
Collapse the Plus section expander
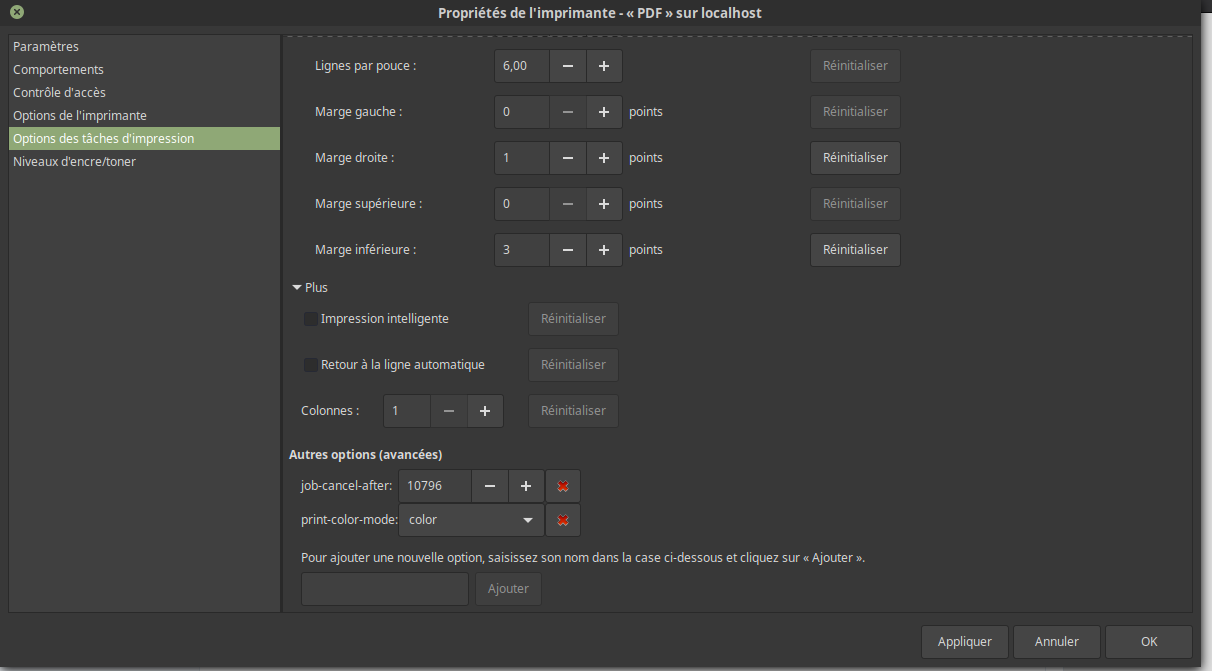pyautogui.click(x=297, y=288)
